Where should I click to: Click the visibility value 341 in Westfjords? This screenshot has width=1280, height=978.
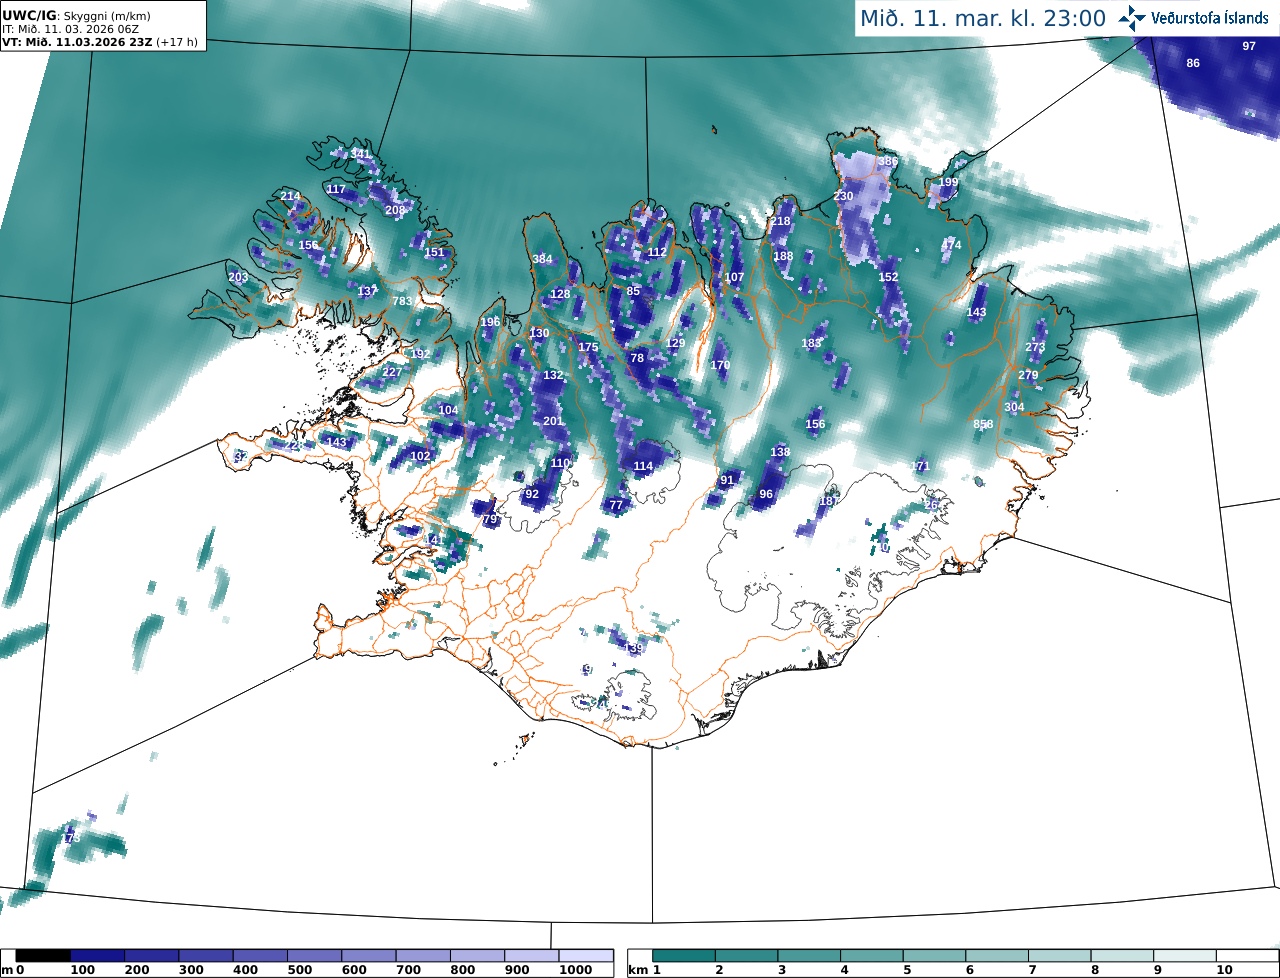coord(359,154)
